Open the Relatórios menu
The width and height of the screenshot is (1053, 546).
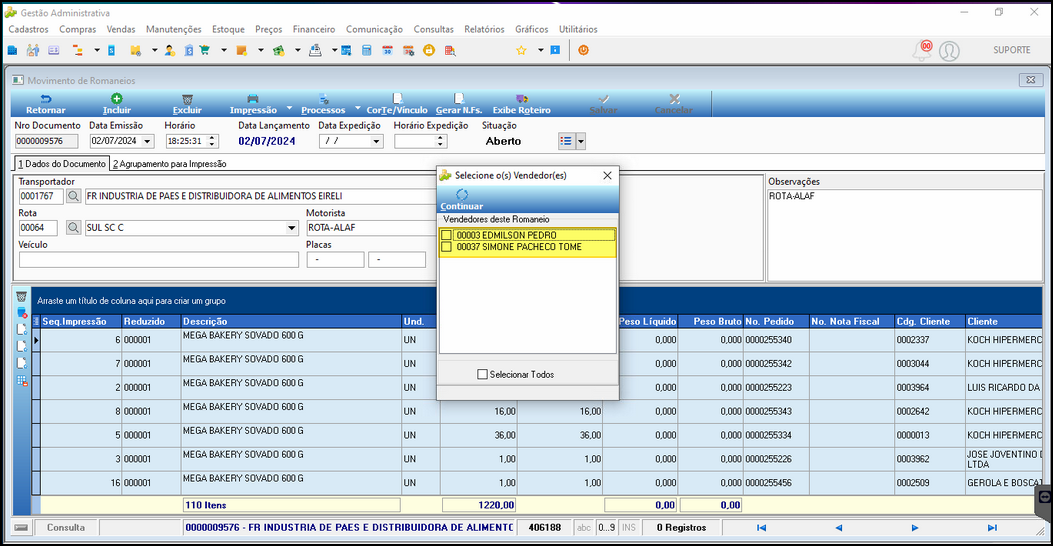[x=484, y=29]
